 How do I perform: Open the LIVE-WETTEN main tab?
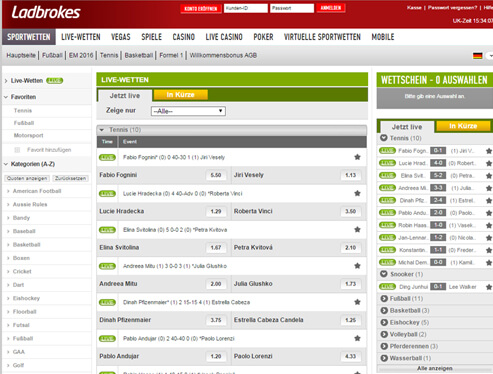pos(81,37)
